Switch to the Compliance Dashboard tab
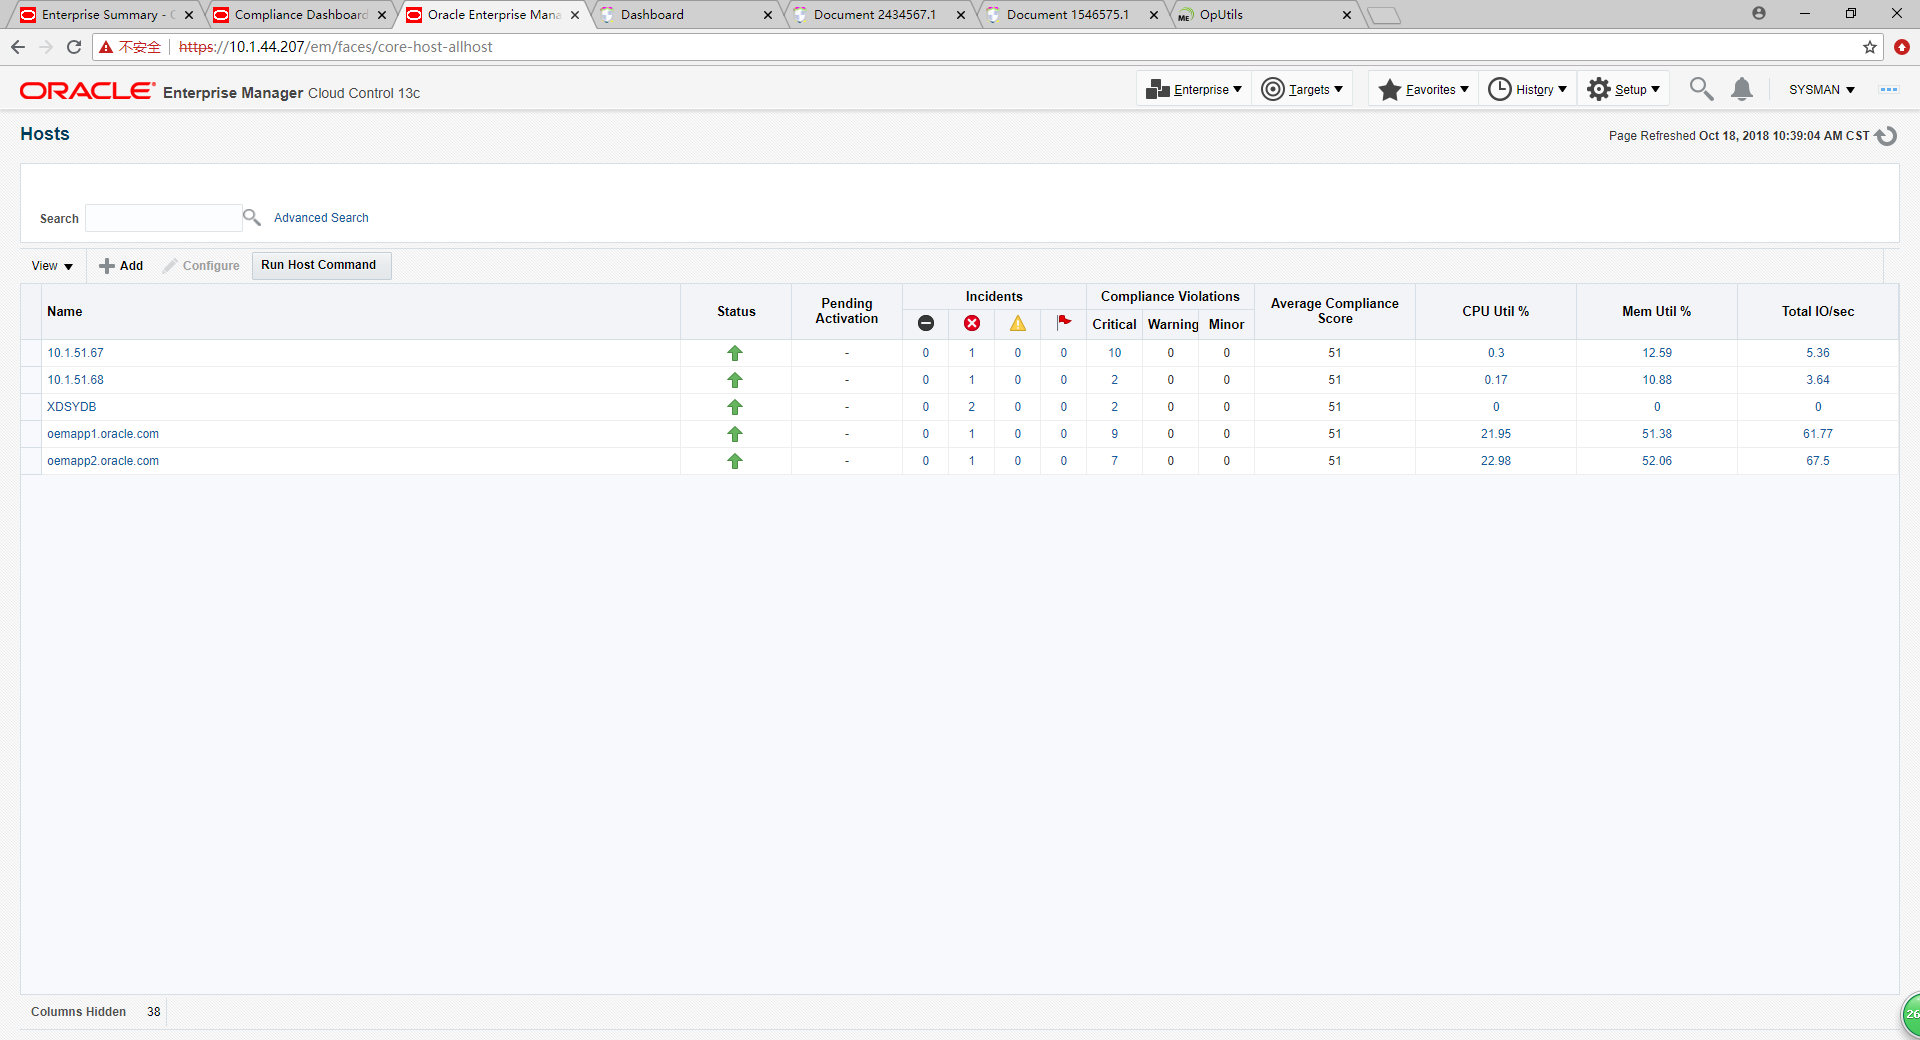 300,15
